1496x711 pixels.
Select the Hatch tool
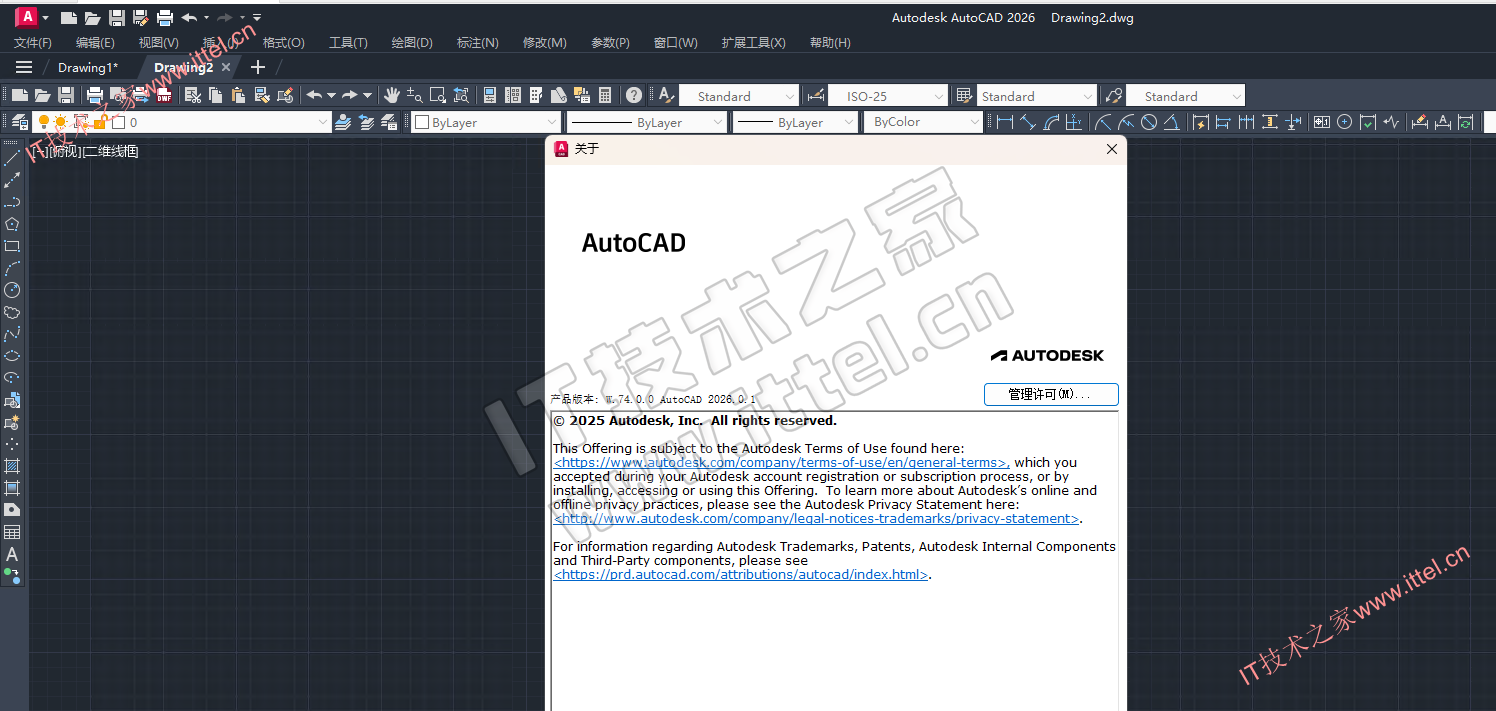tap(12, 466)
